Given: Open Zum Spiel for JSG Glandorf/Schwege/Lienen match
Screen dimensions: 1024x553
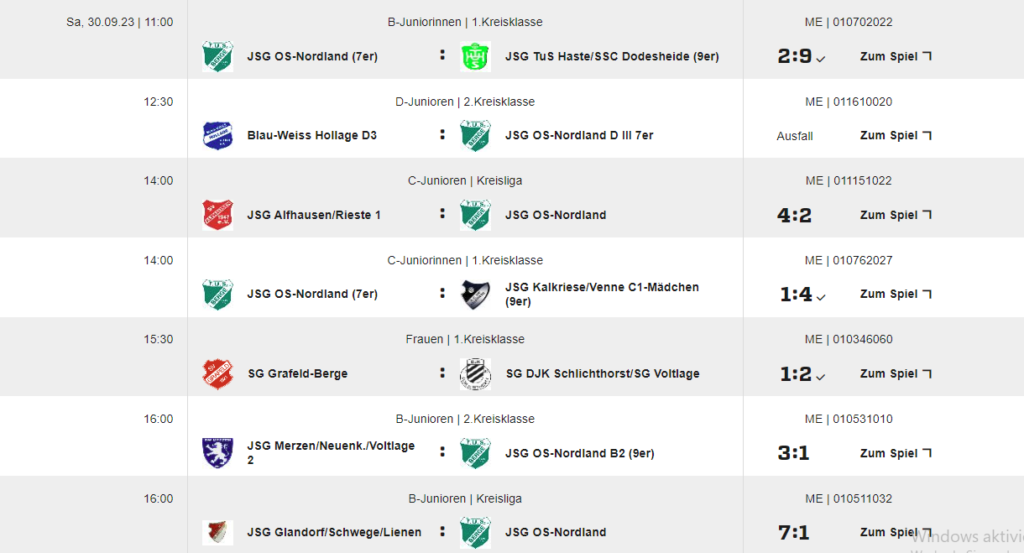Looking at the screenshot, I should click(x=895, y=532).
